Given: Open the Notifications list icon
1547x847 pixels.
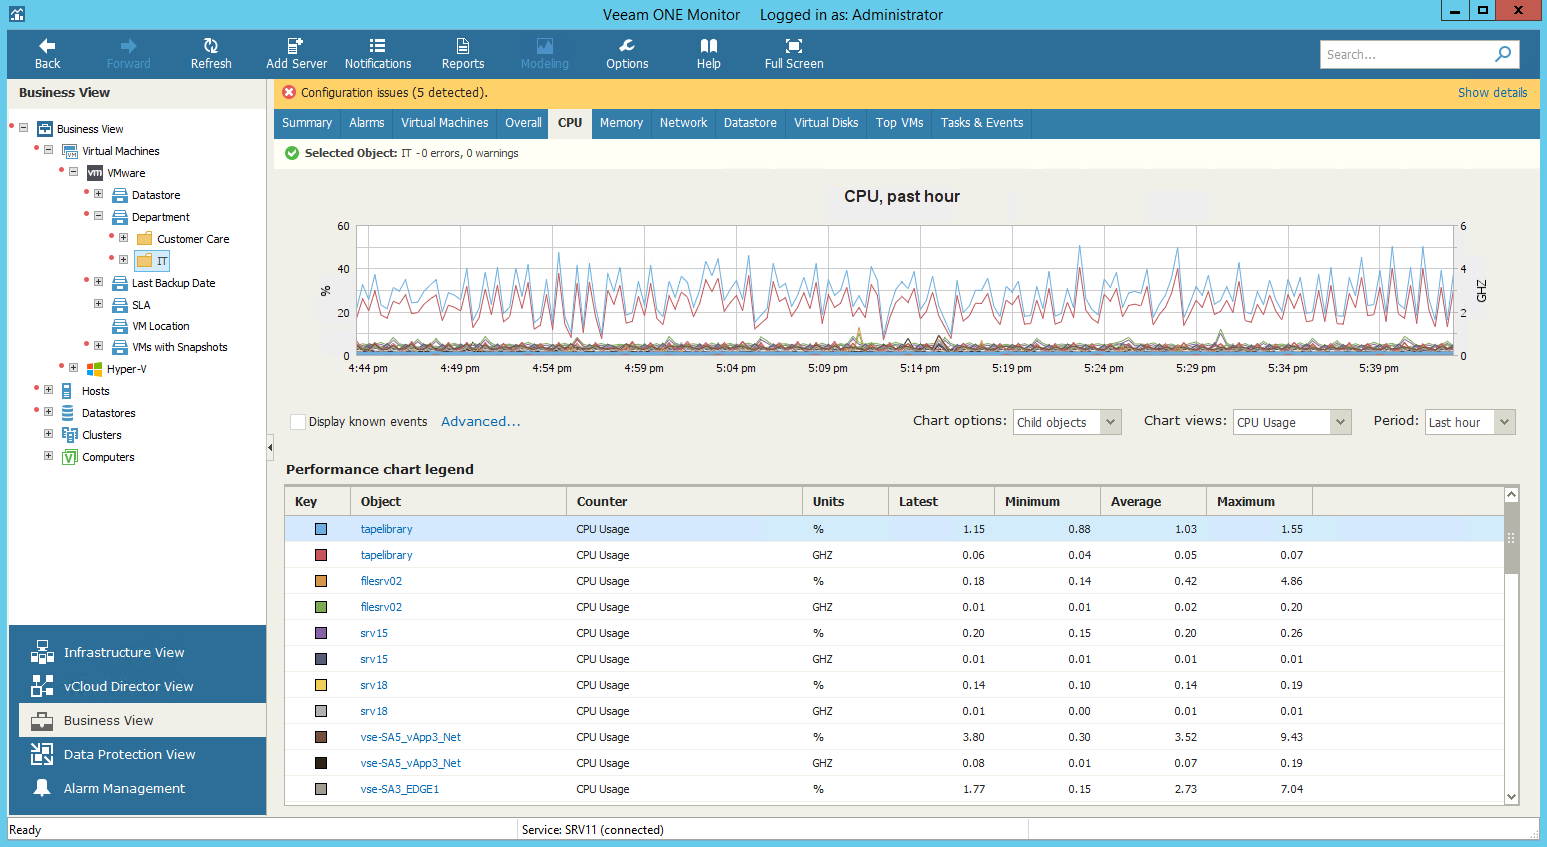Looking at the screenshot, I should click(377, 46).
